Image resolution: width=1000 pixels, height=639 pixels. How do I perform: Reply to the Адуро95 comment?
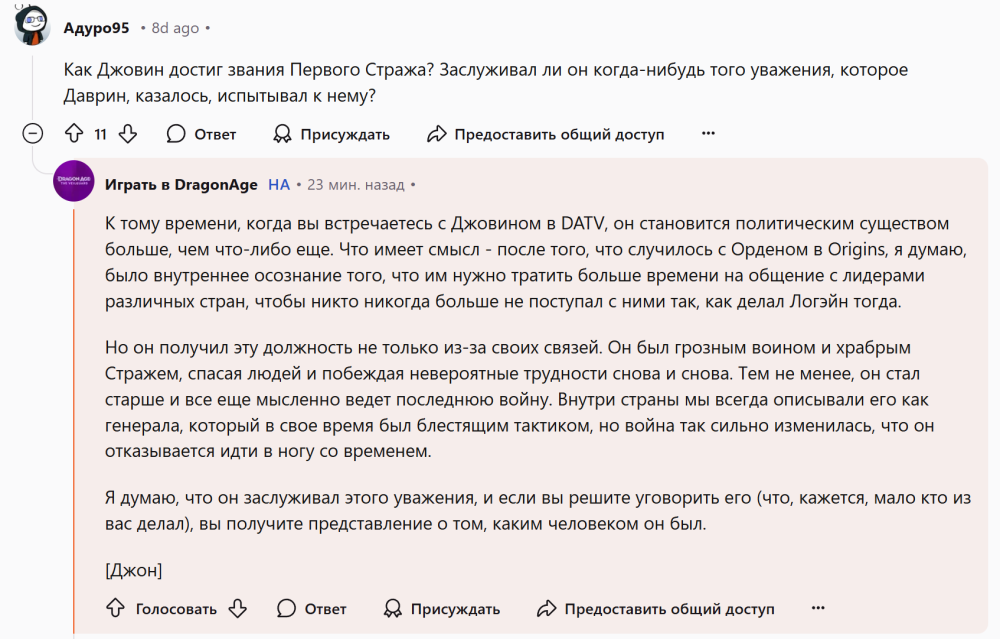(201, 134)
